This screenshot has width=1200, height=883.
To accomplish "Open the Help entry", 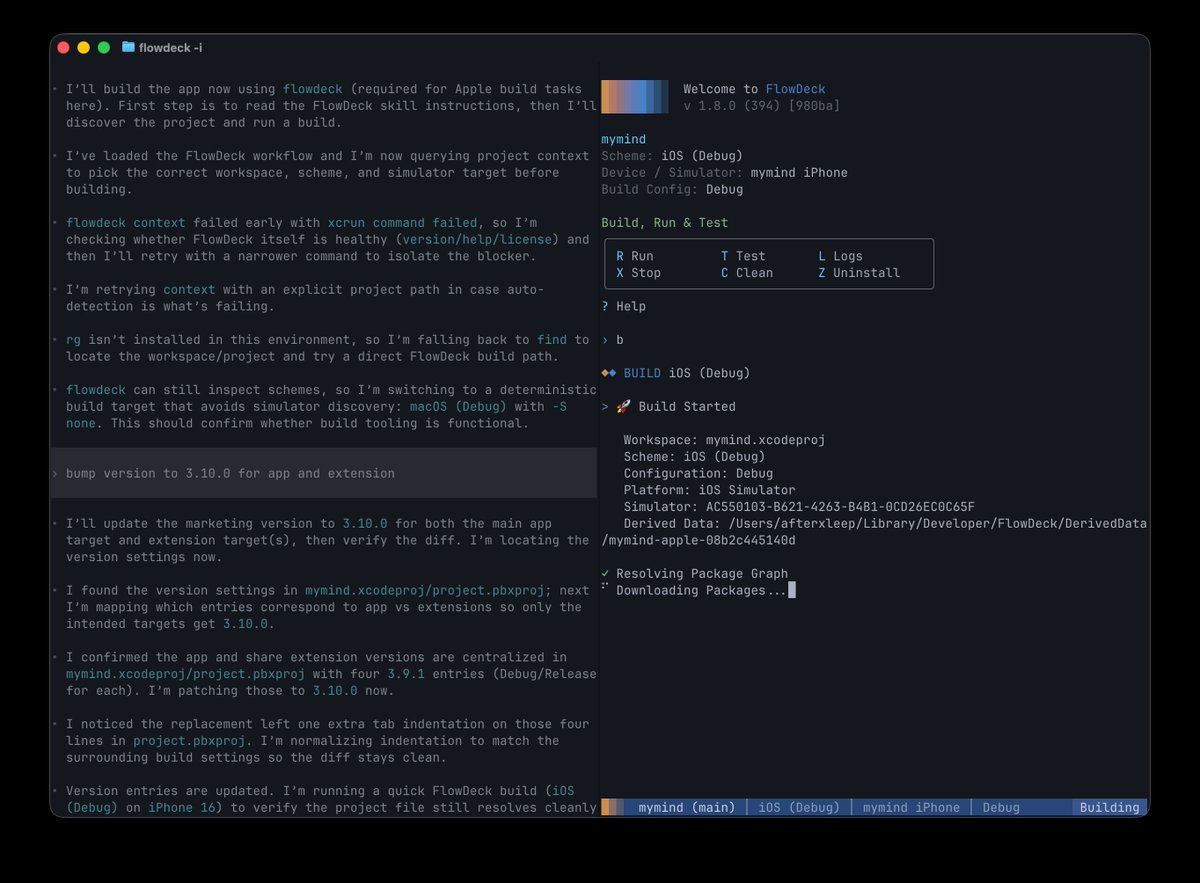I will coord(624,306).
